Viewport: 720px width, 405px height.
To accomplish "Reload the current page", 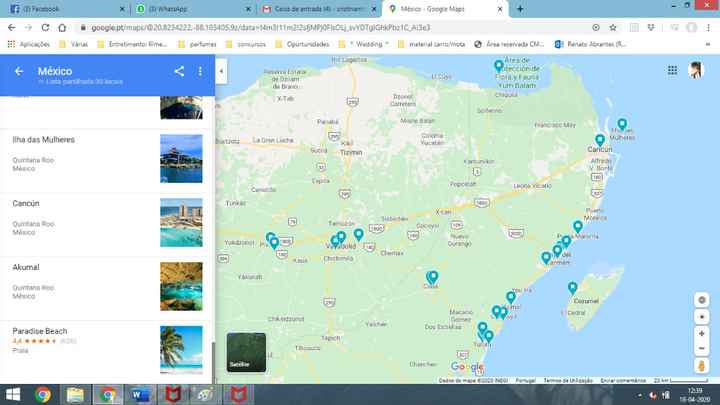I will tap(45, 28).
